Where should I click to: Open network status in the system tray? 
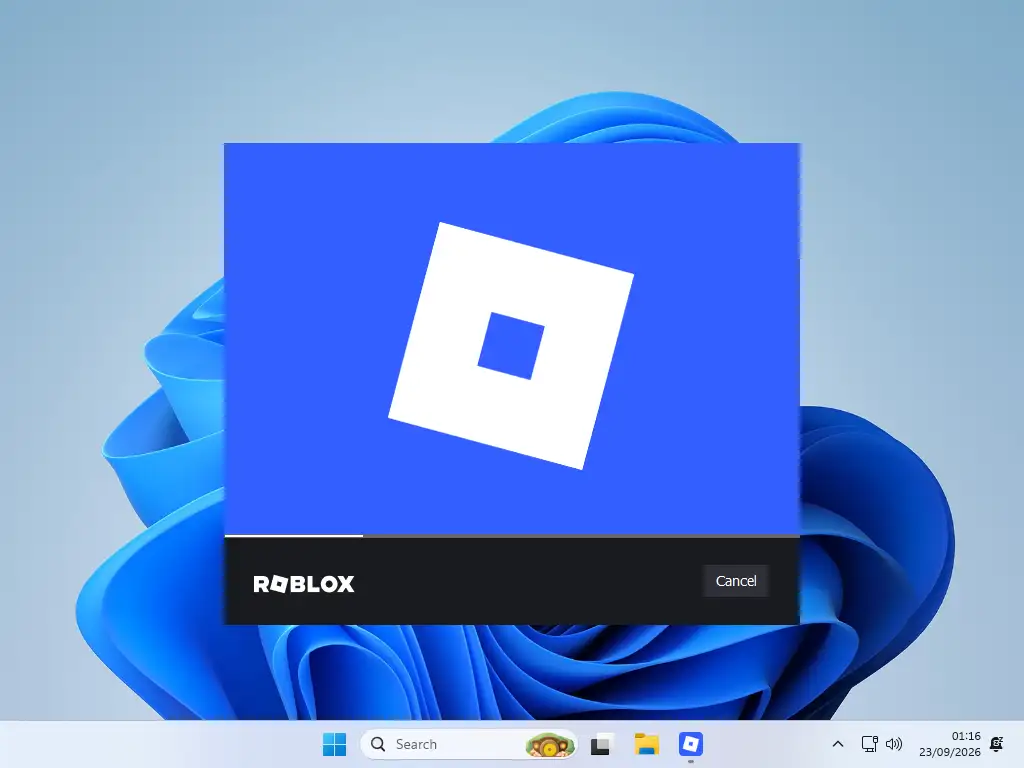coord(869,744)
